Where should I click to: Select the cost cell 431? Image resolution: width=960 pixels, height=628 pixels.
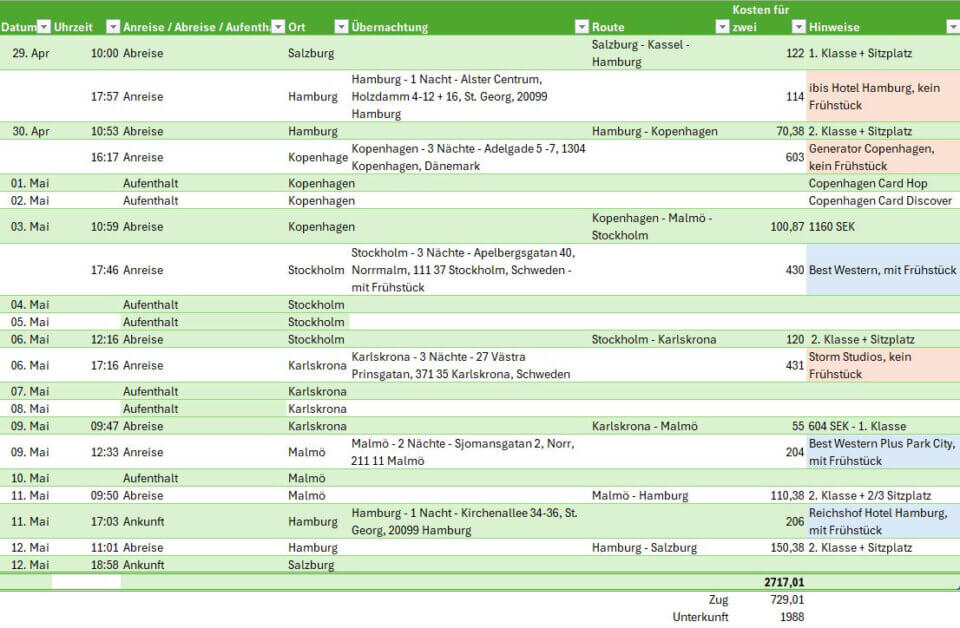click(x=768, y=365)
